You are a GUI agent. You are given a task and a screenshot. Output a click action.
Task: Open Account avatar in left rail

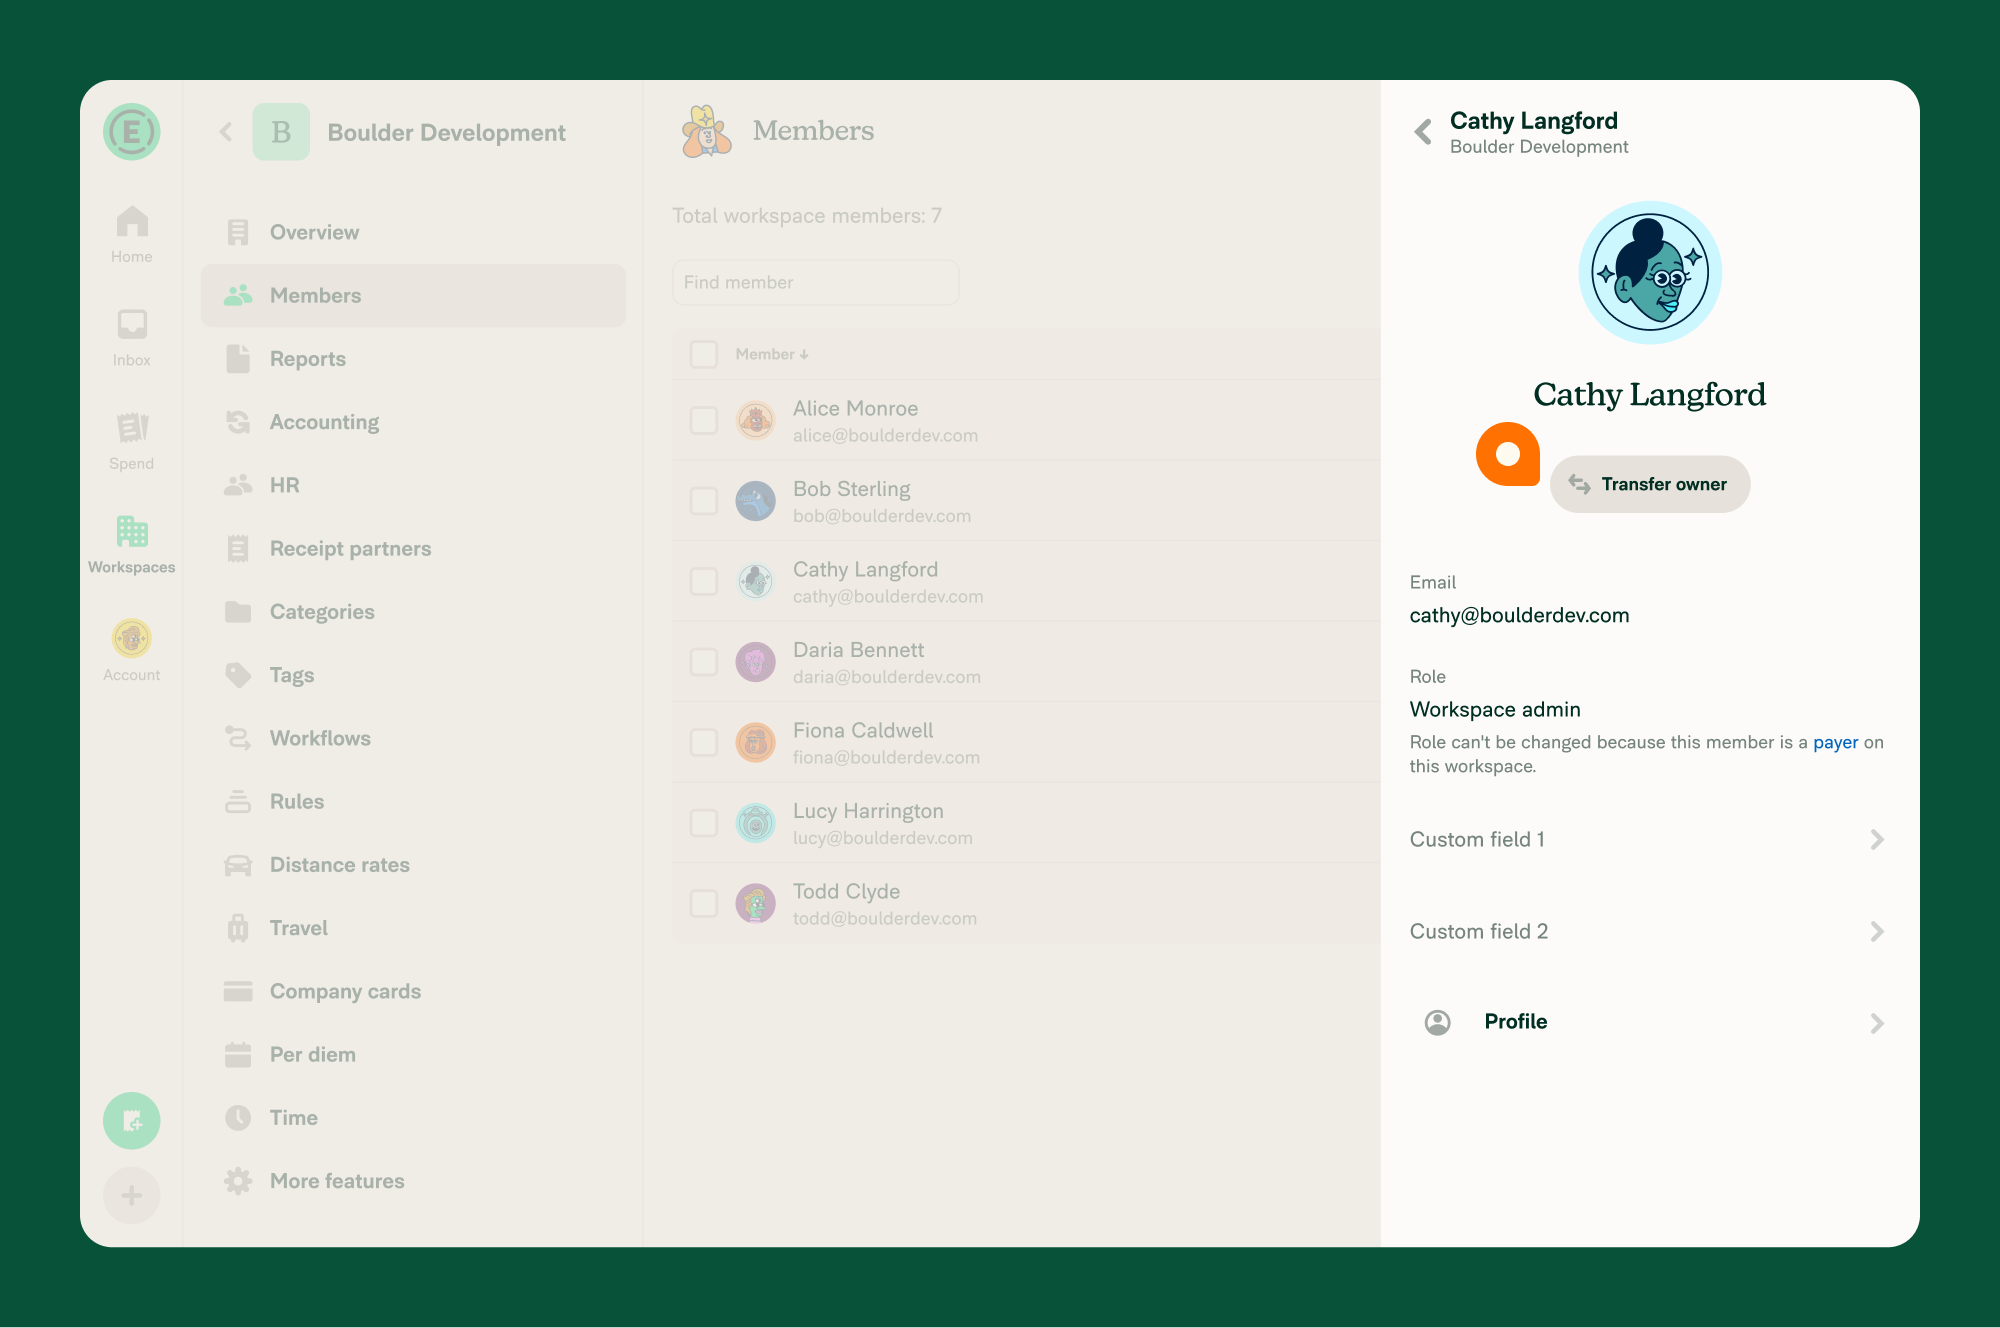[131, 638]
